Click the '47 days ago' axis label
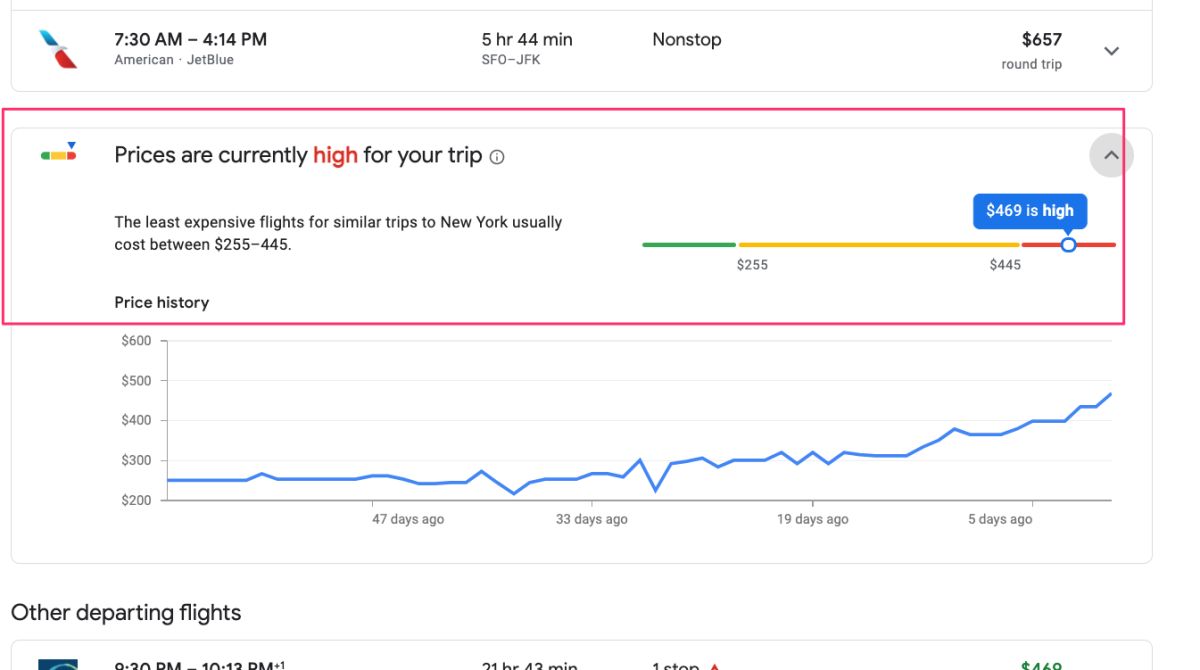Viewport: 1200px width, 670px height. (408, 519)
